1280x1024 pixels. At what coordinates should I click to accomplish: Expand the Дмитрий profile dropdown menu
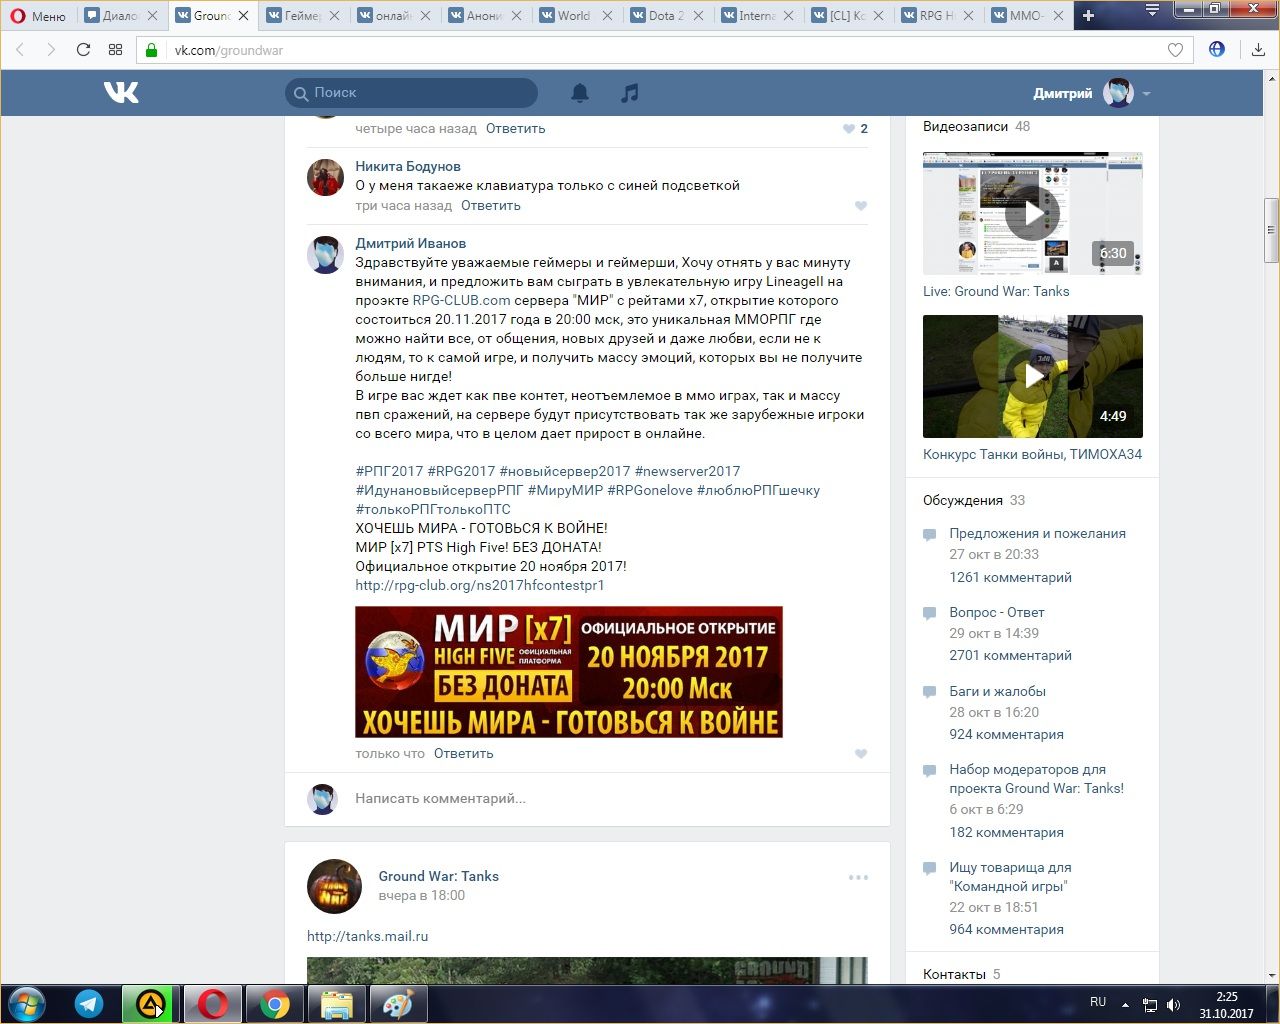click(x=1146, y=94)
